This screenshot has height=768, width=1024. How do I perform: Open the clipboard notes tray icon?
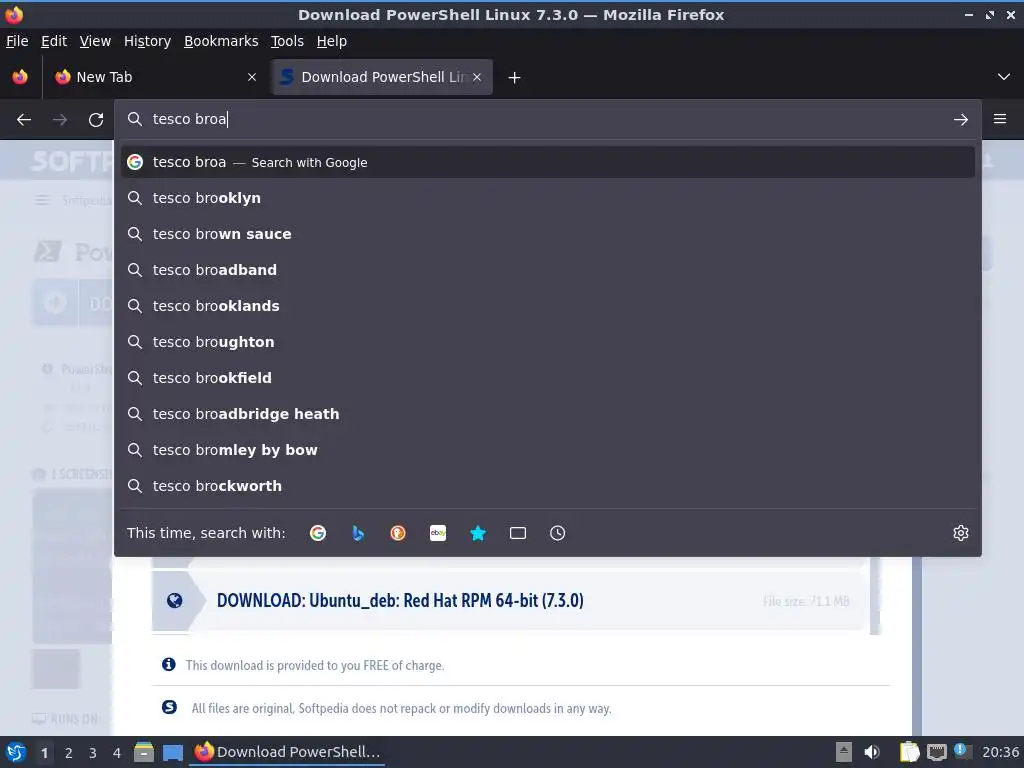[x=909, y=752]
